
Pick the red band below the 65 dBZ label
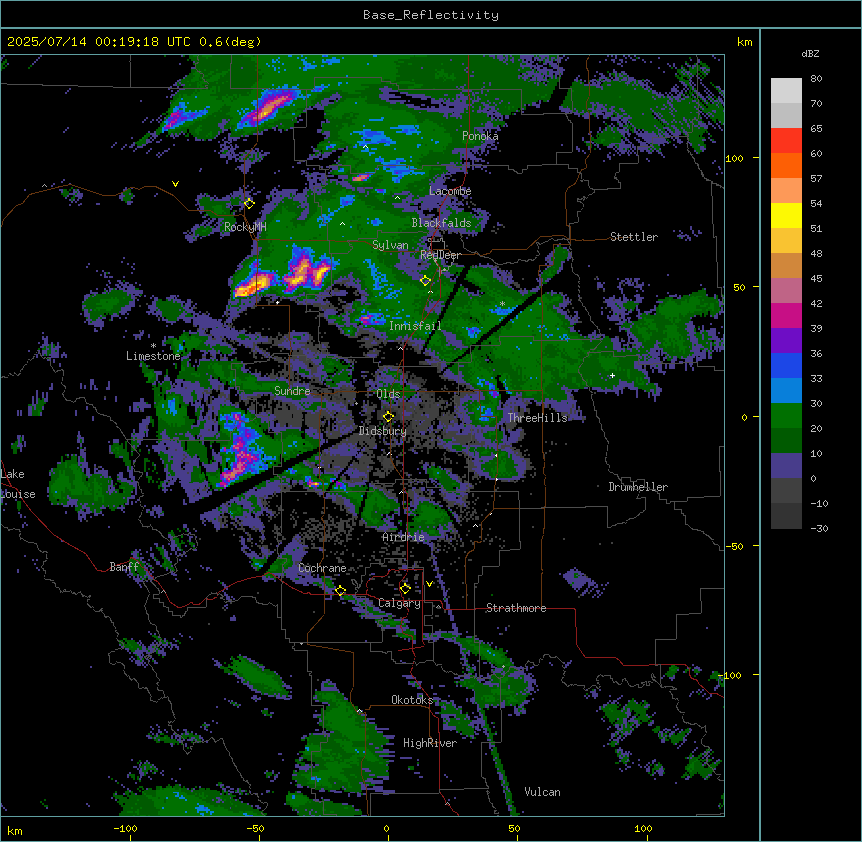[x=786, y=140]
